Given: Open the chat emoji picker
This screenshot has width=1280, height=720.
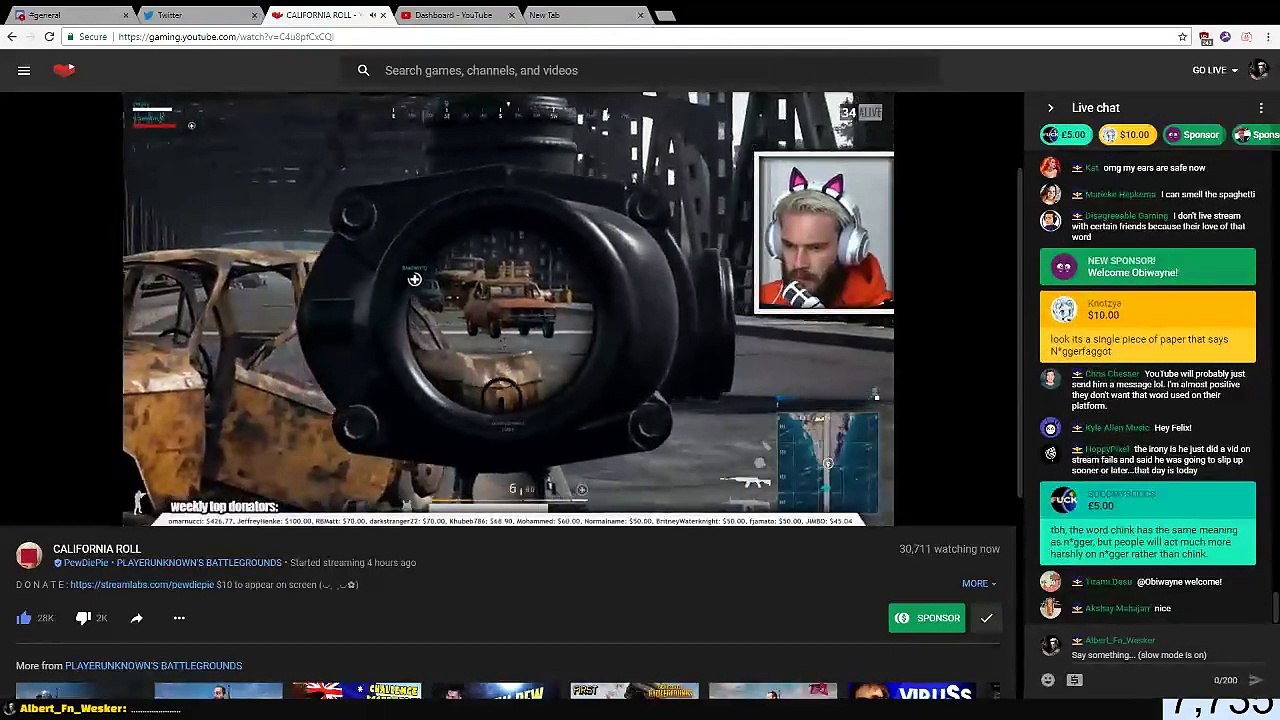Looking at the screenshot, I should click(x=1048, y=680).
